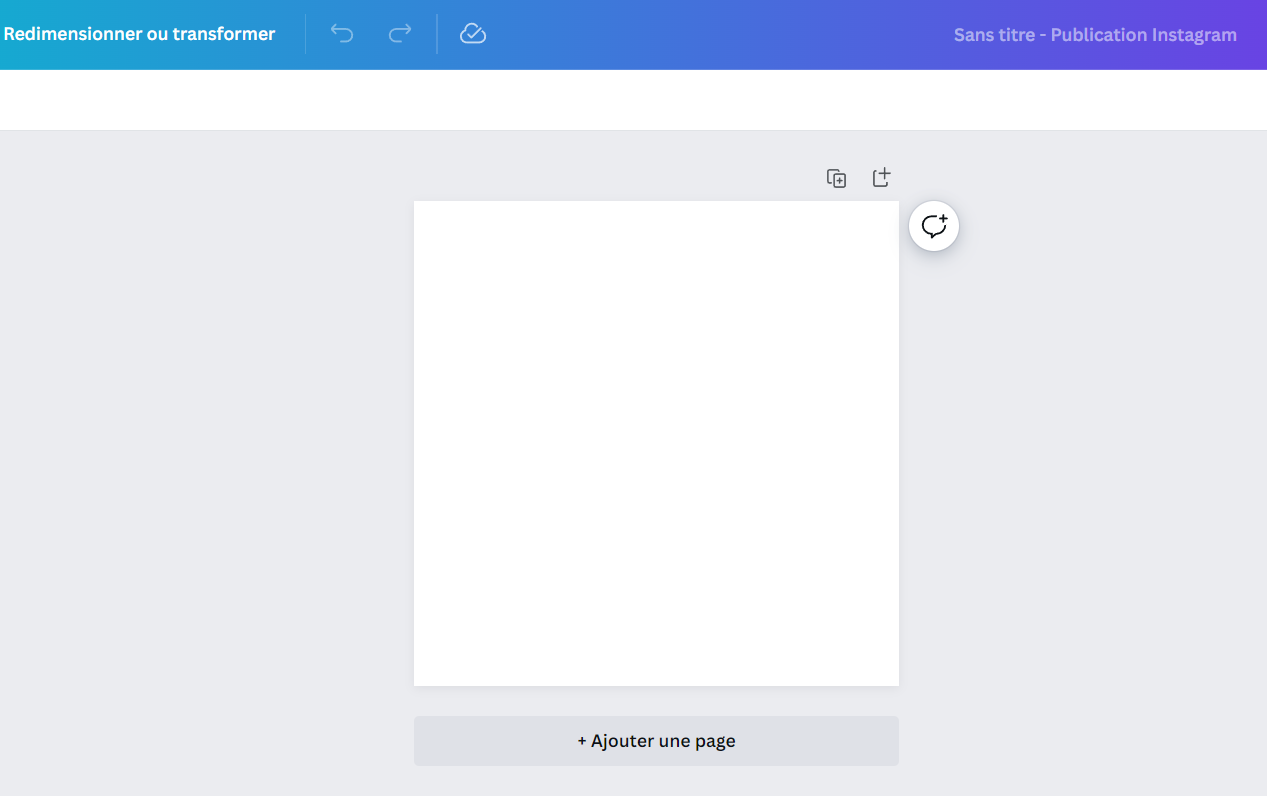Viewport: 1267px width, 796px height.
Task: Duplicate the page using the copy icon
Action: pos(836,178)
